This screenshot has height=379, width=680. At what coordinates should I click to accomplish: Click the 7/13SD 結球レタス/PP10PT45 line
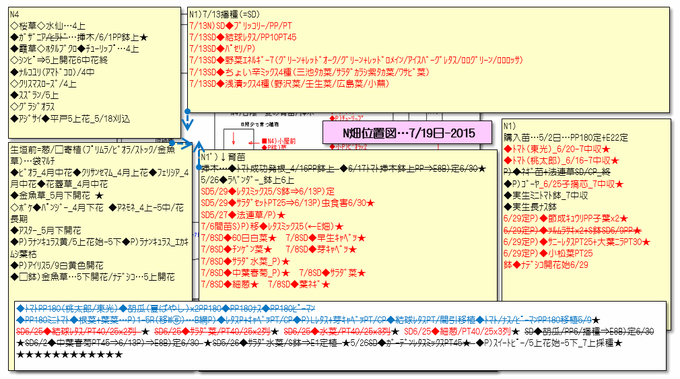pyautogui.click(x=243, y=37)
